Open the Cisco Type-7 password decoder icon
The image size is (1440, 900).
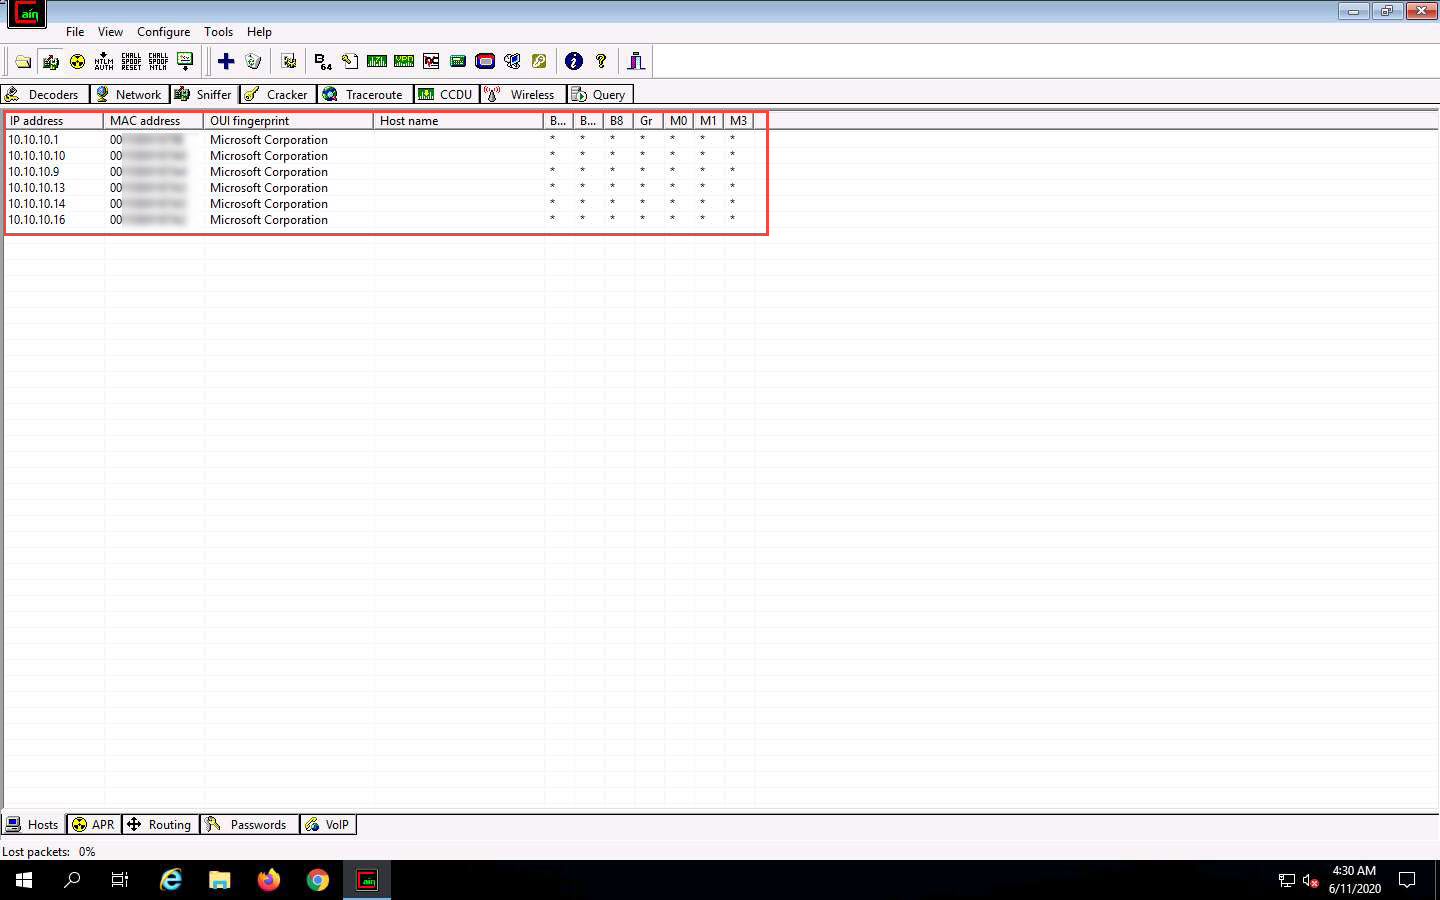(x=377, y=61)
